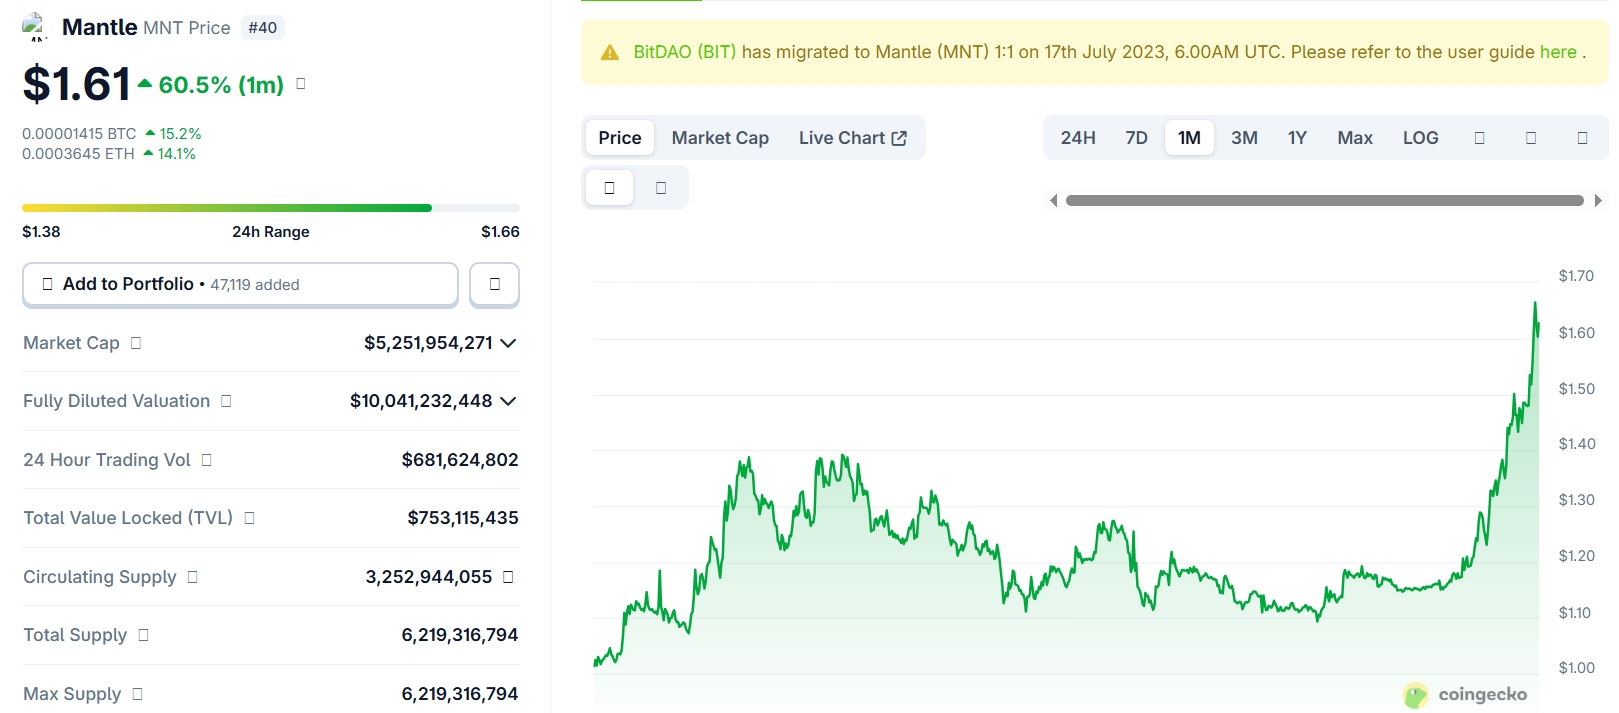1619x713 pixels.
Task: Select the 7D time range tab
Action: coord(1136,138)
